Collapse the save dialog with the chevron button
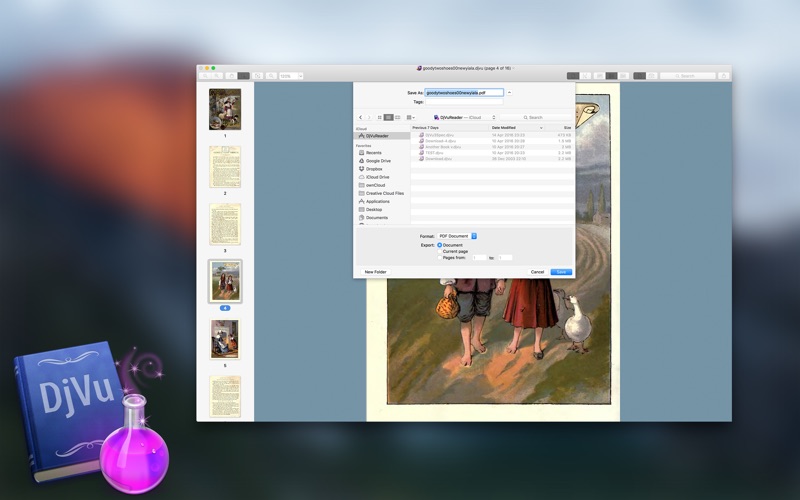Viewport: 800px width, 500px height. click(510, 93)
